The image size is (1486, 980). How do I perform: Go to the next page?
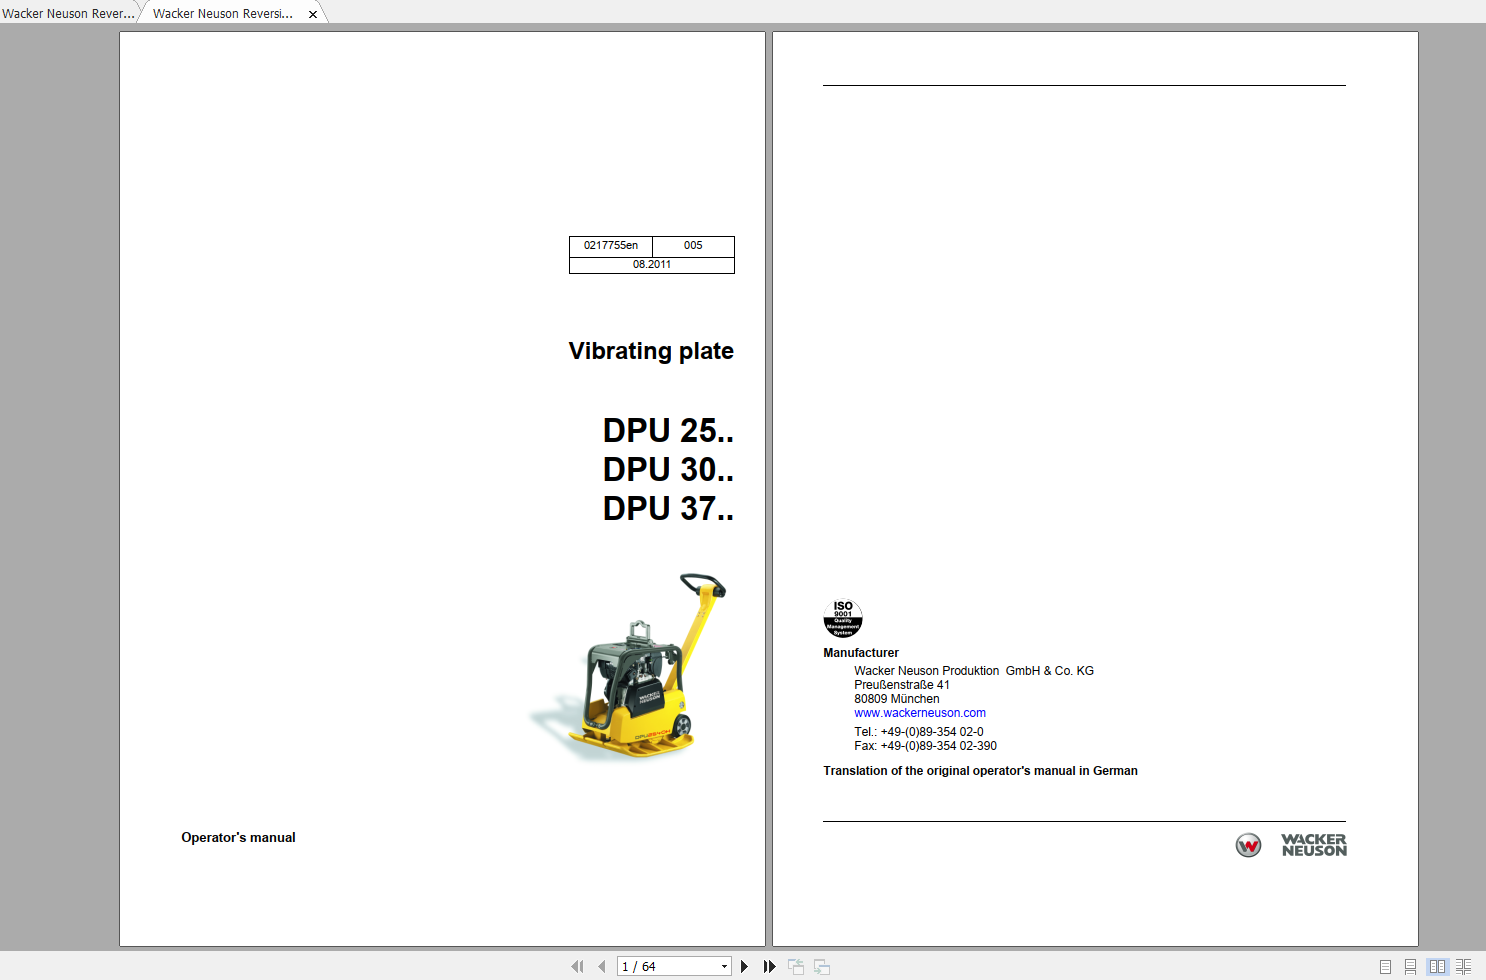pyautogui.click(x=744, y=966)
